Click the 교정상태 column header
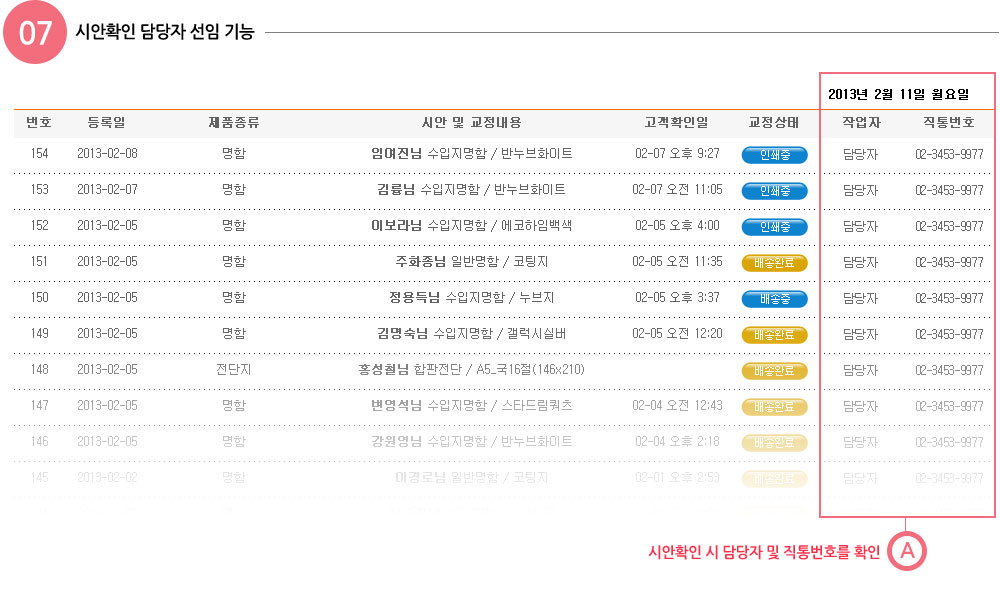1000x589 pixels. point(774,123)
